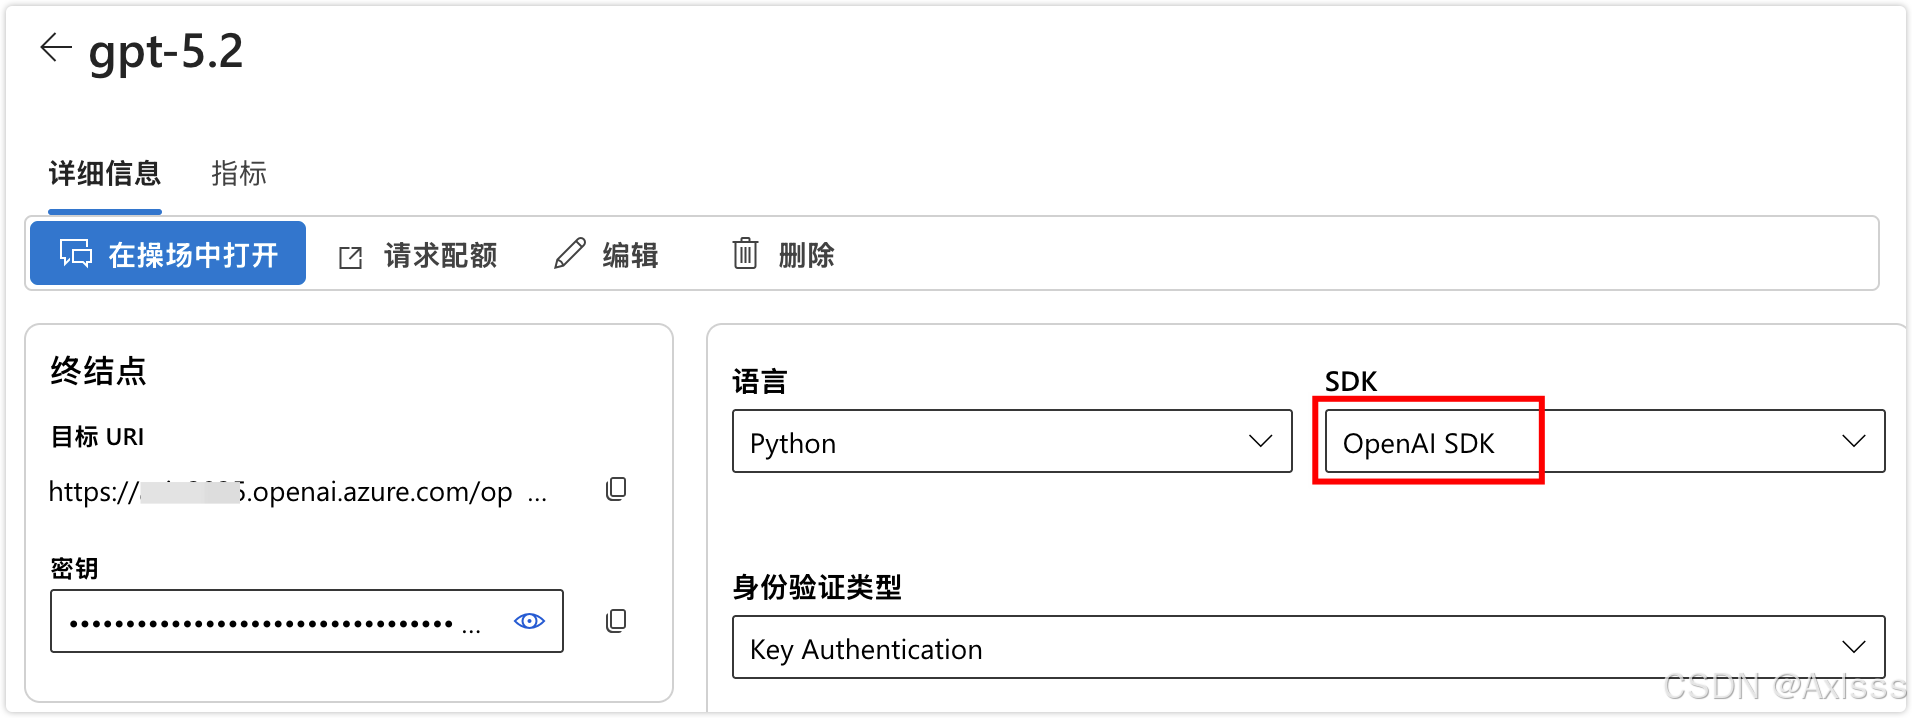
Task: Go back using the left arrow
Action: pyautogui.click(x=56, y=47)
